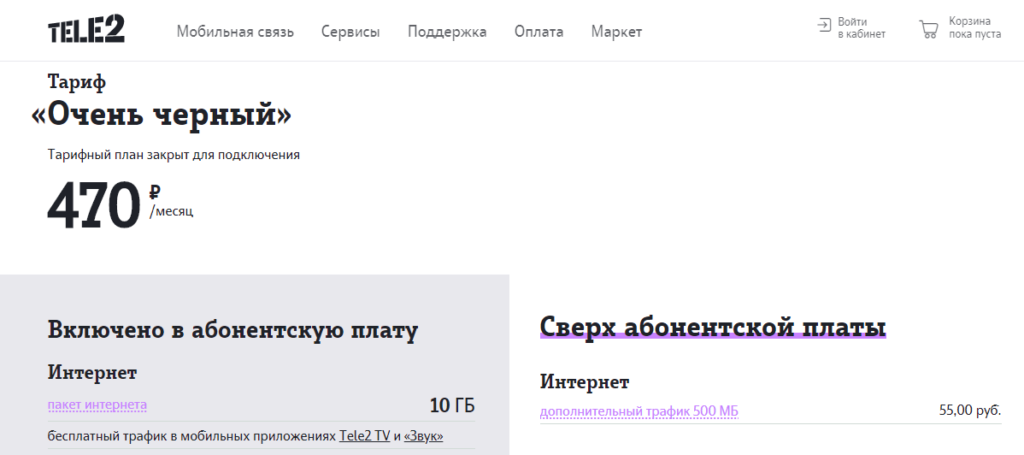Click the Войти в кабинет text

click(x=861, y=27)
